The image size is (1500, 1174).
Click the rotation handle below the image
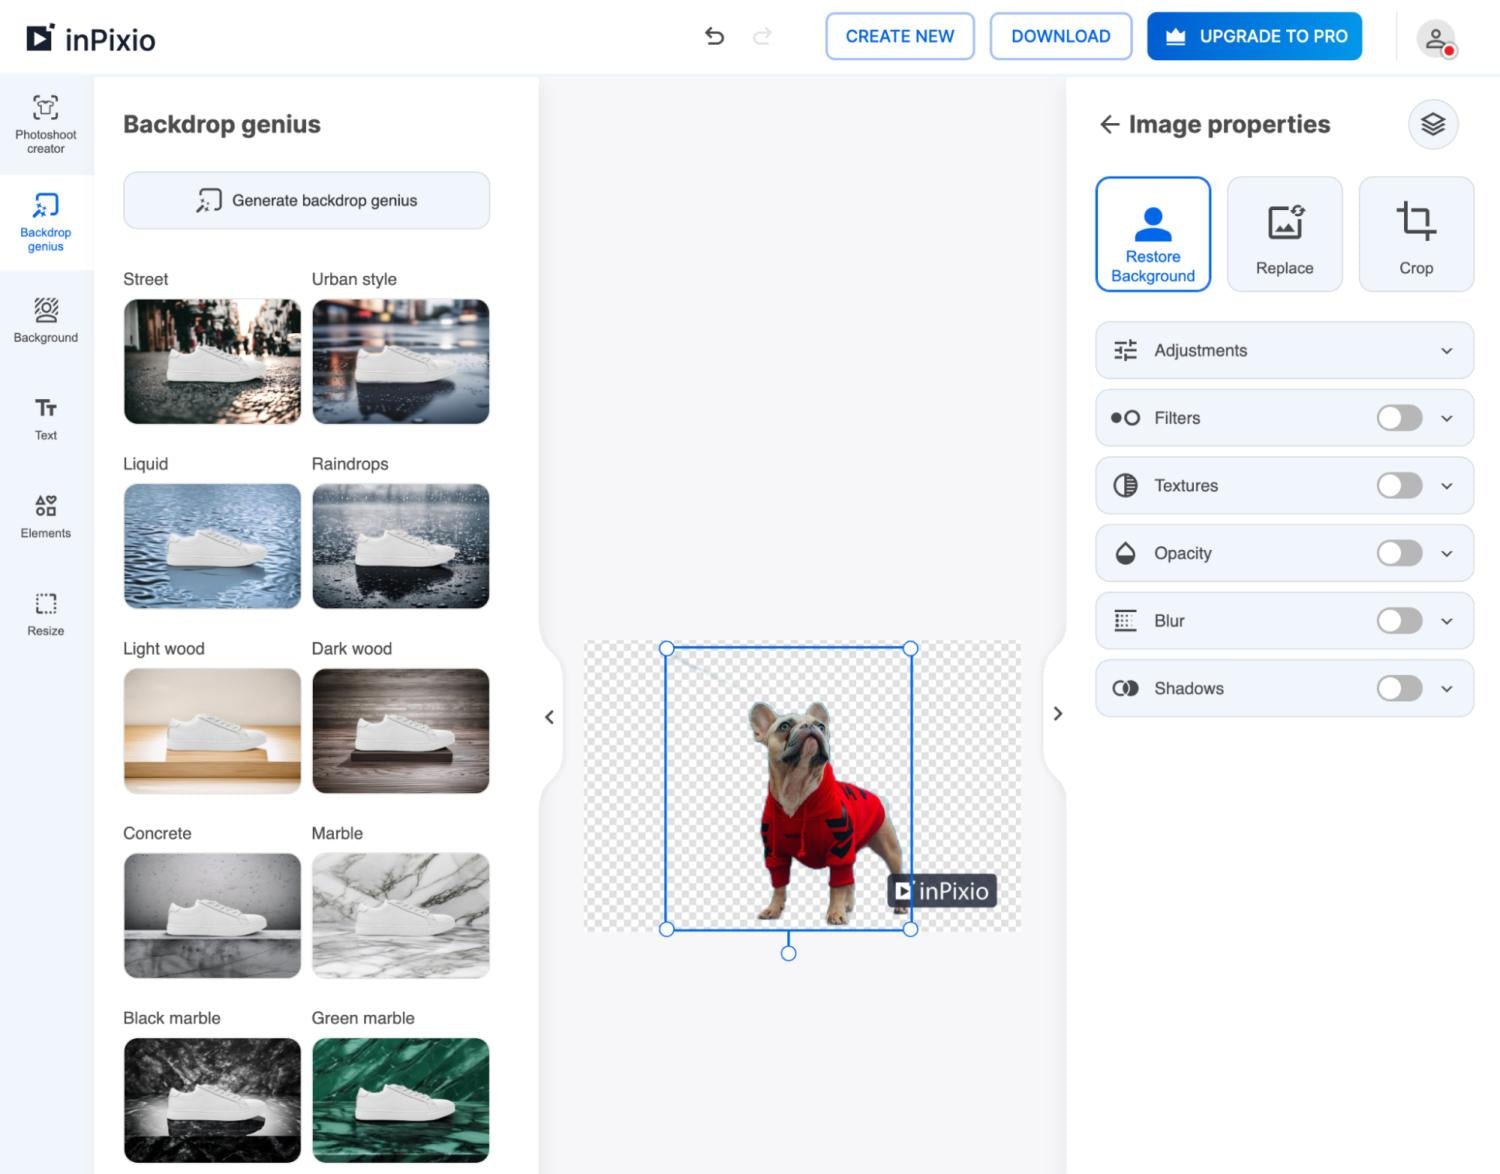[788, 953]
